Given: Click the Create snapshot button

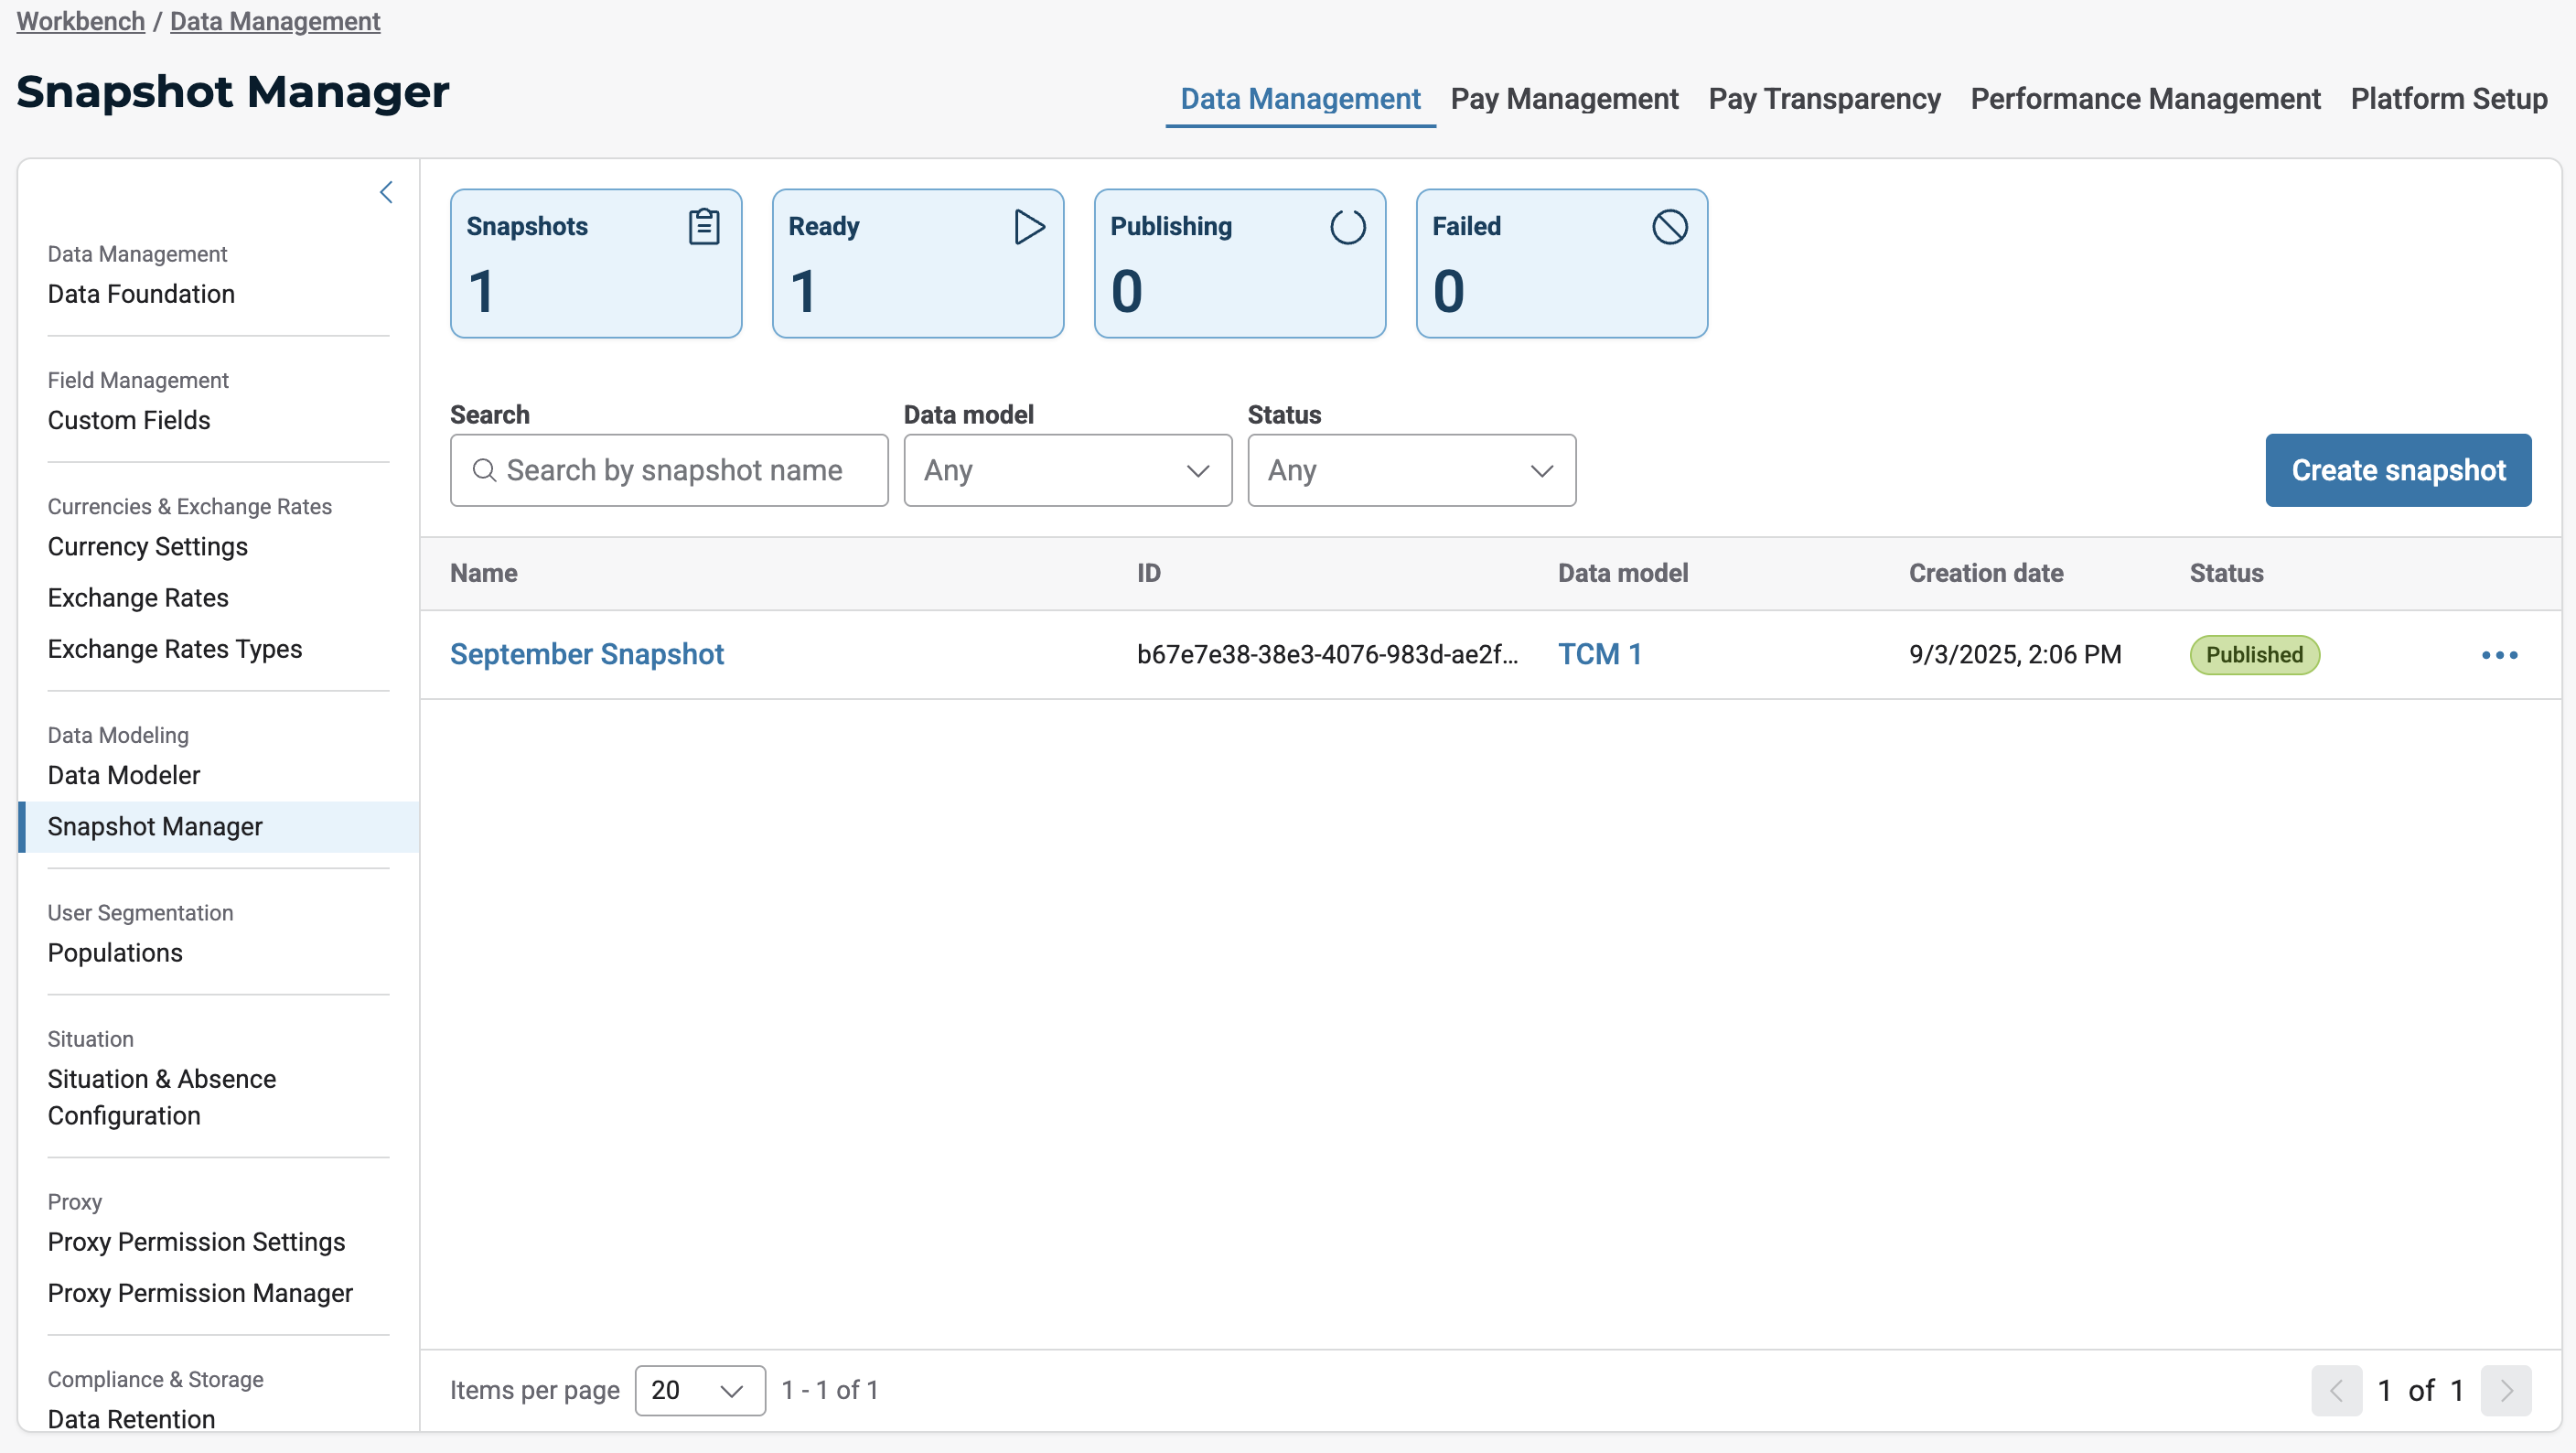Looking at the screenshot, I should point(2397,470).
